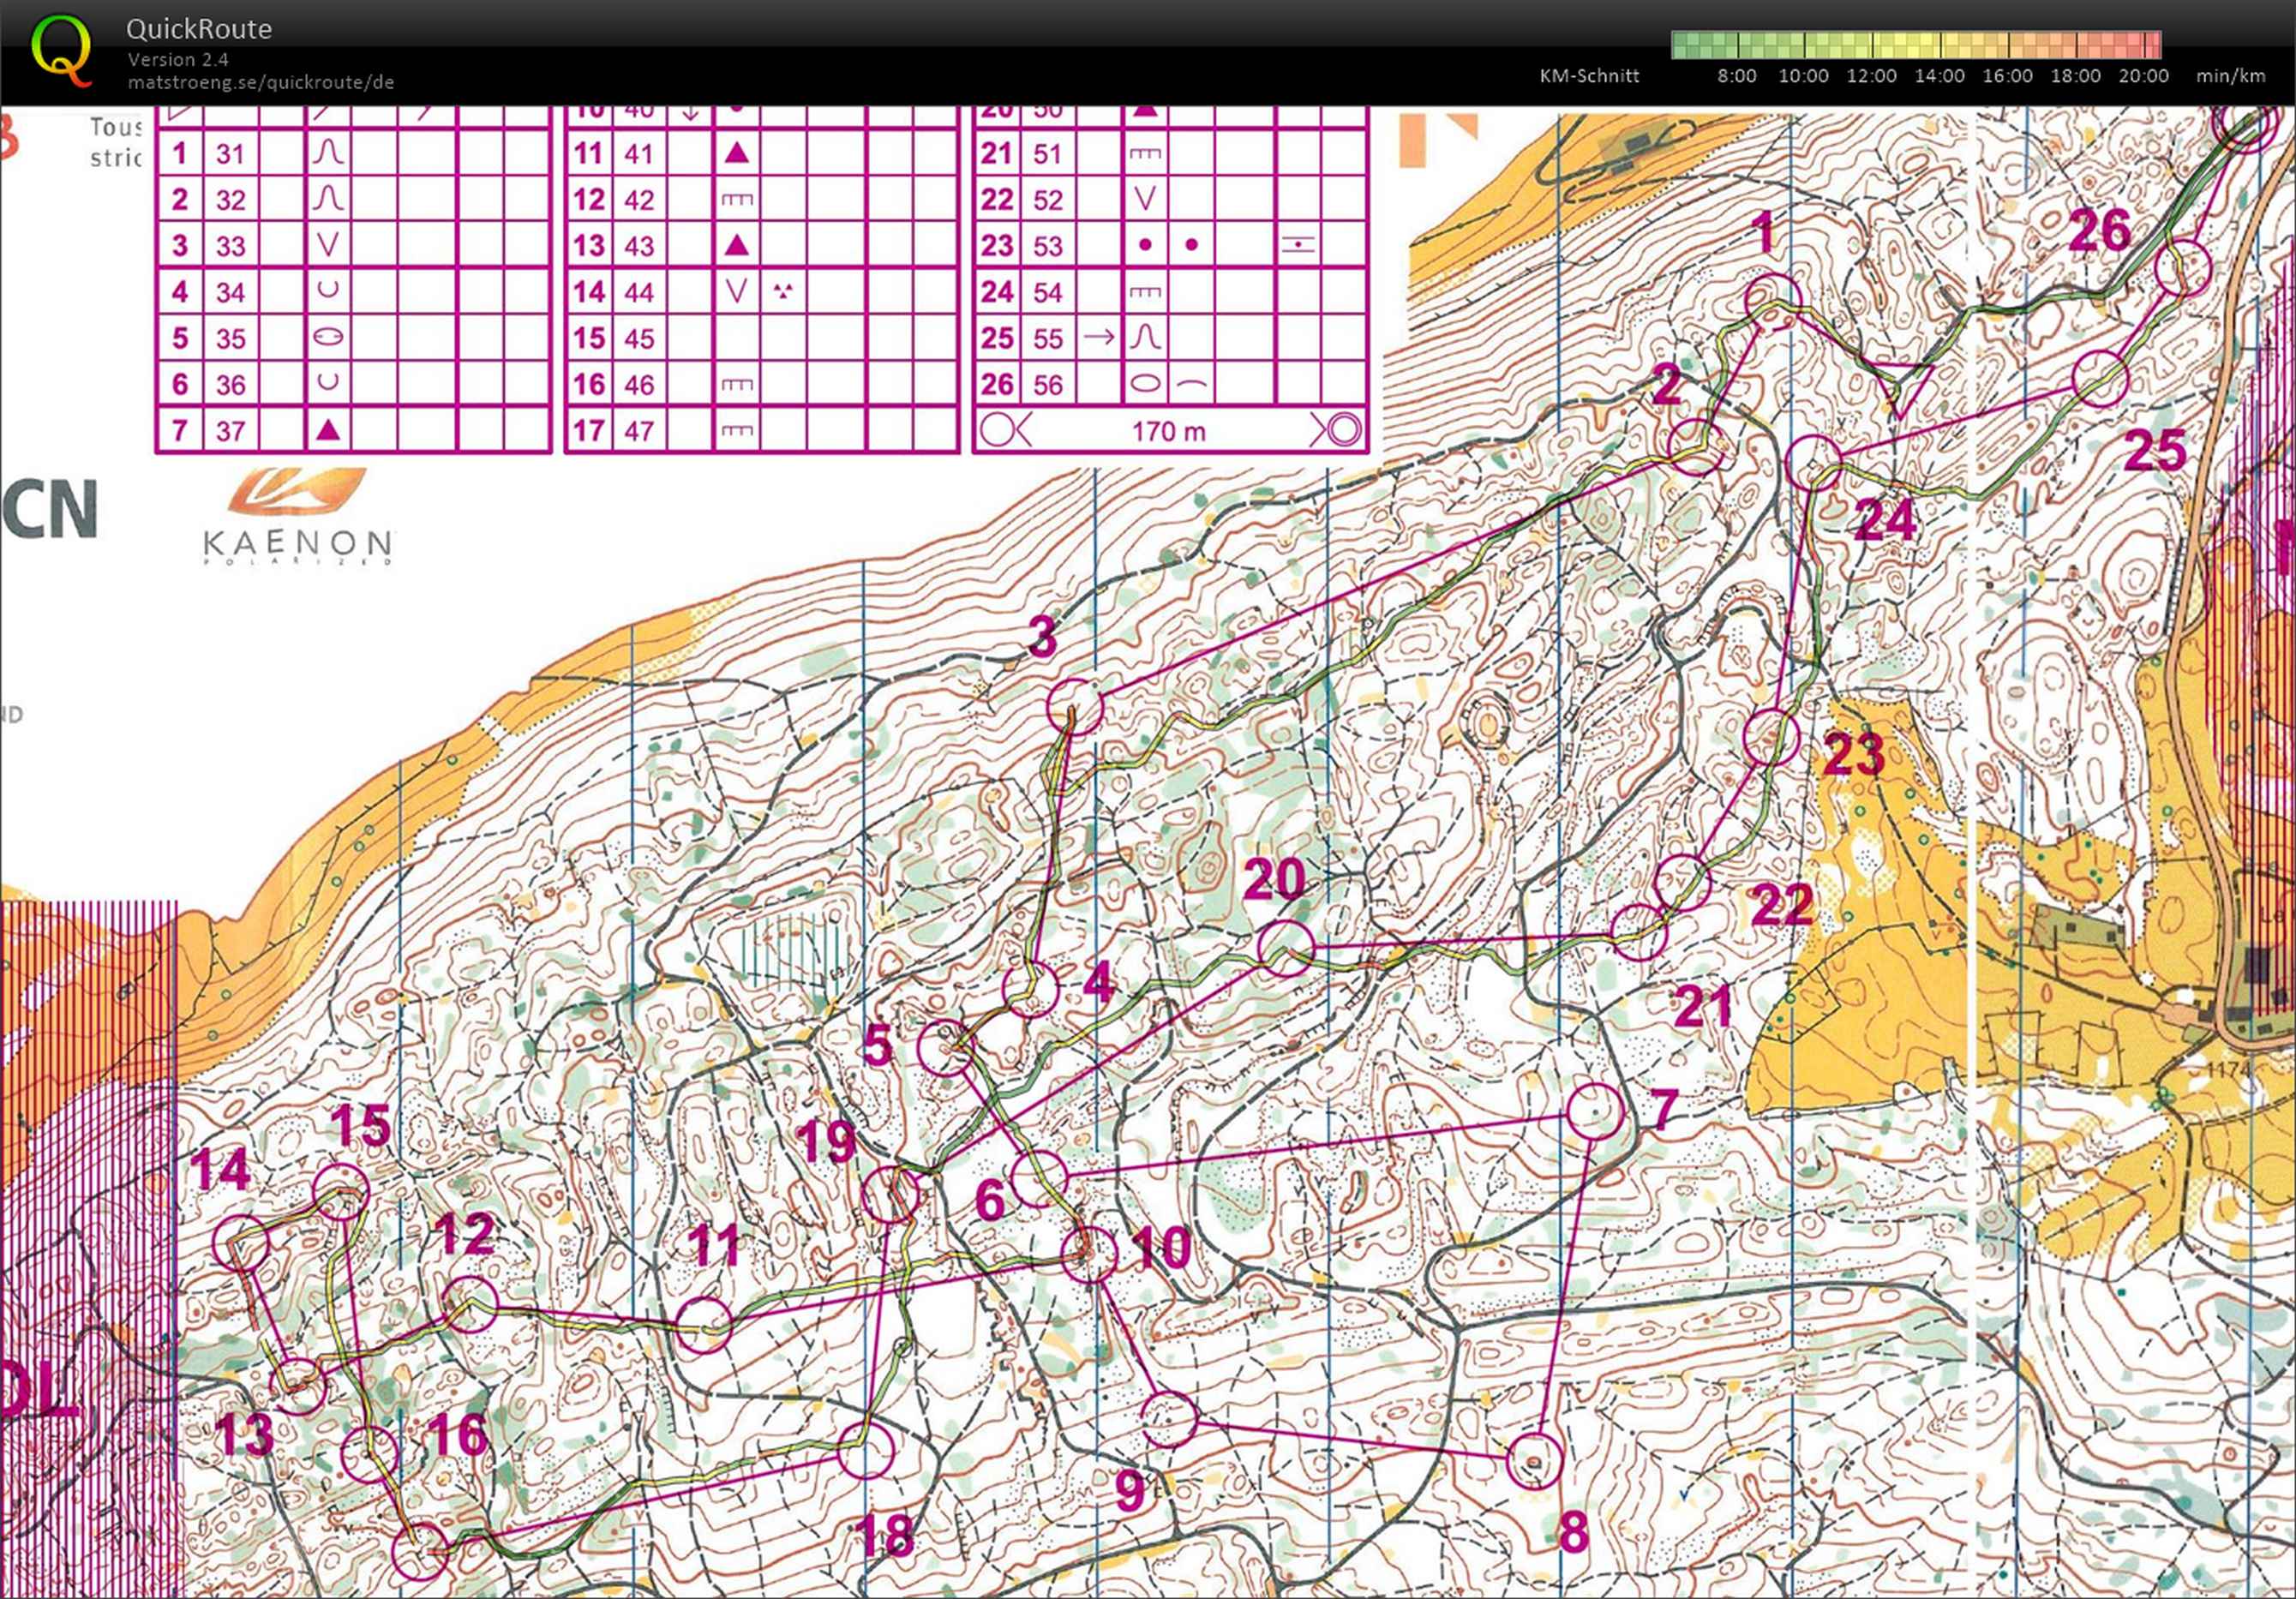Click the pace color gradient scale

pyautogui.click(x=1915, y=45)
